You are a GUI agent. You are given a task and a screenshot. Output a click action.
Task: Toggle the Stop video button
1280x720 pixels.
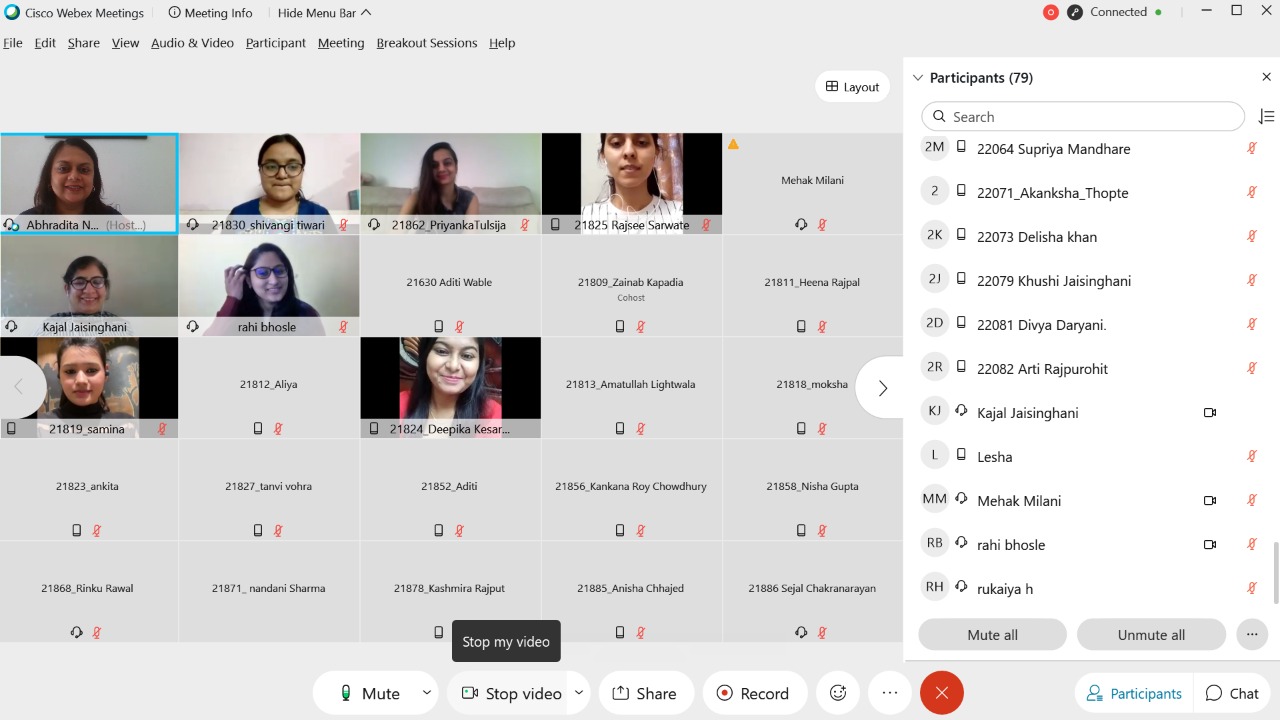coord(511,693)
